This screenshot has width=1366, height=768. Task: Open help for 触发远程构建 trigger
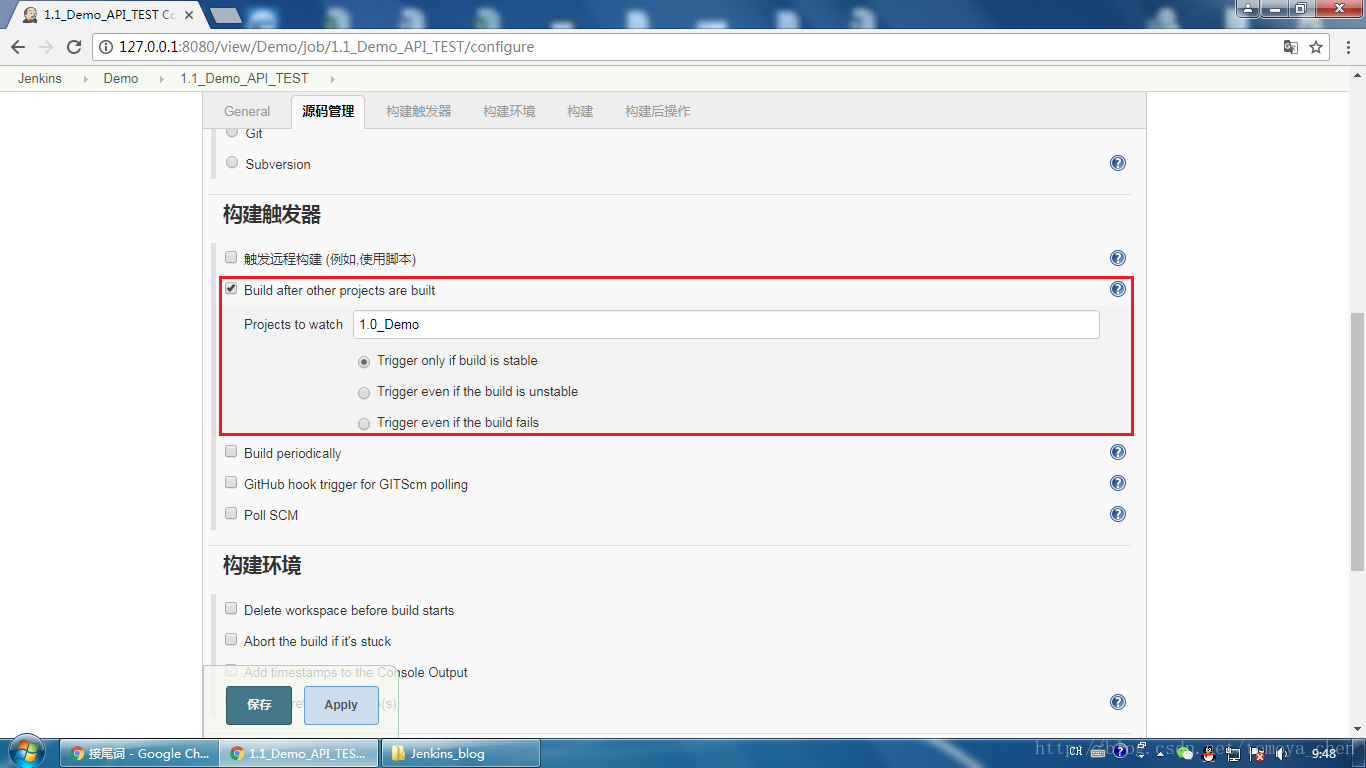click(x=1118, y=258)
